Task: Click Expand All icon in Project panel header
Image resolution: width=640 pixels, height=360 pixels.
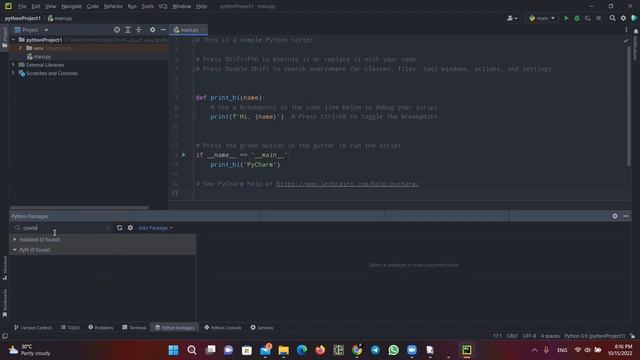Action: 128,30
